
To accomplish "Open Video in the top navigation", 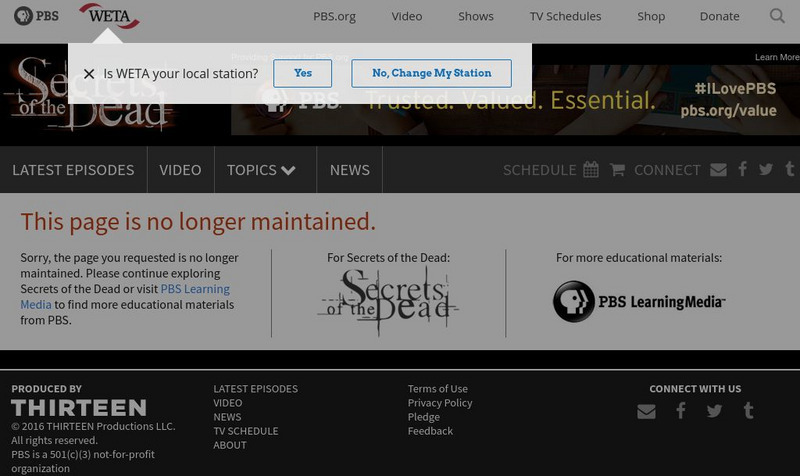I will 407,16.
